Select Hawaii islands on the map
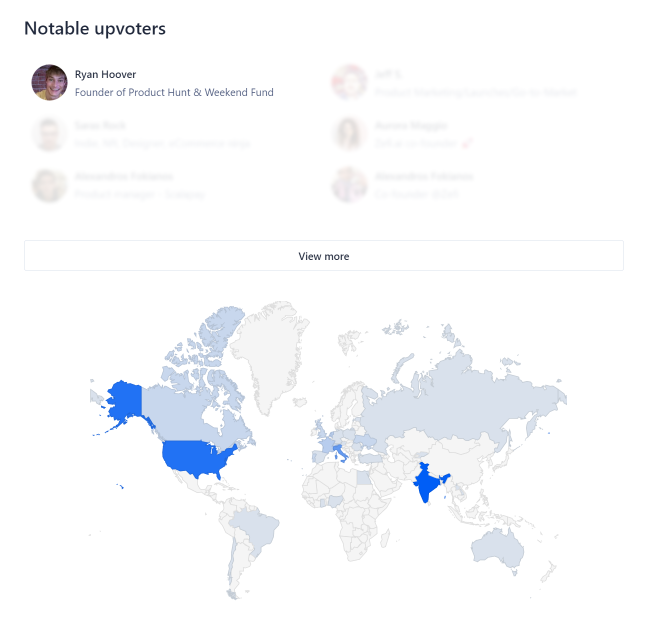 point(120,486)
